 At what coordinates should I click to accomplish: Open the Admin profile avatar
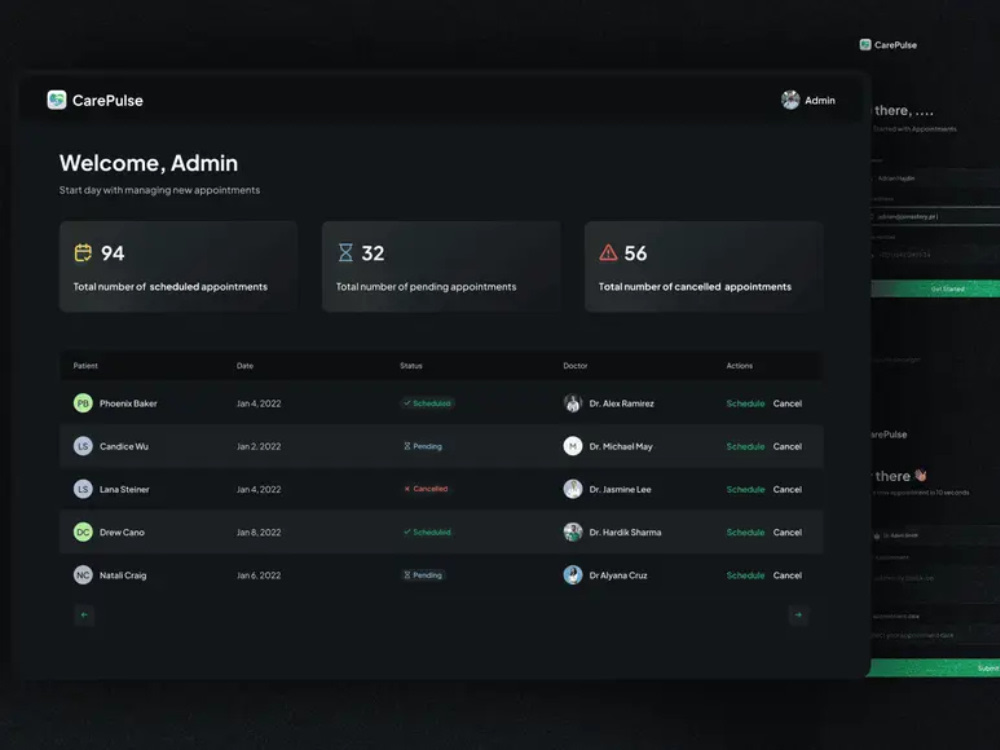[x=790, y=100]
